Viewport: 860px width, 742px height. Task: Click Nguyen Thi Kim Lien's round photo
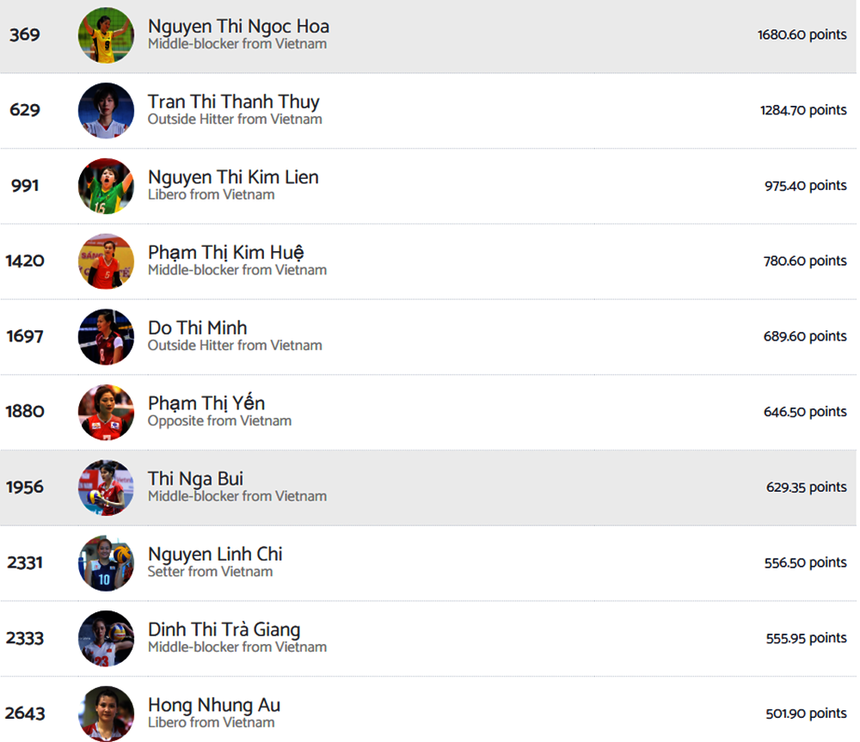click(x=106, y=186)
